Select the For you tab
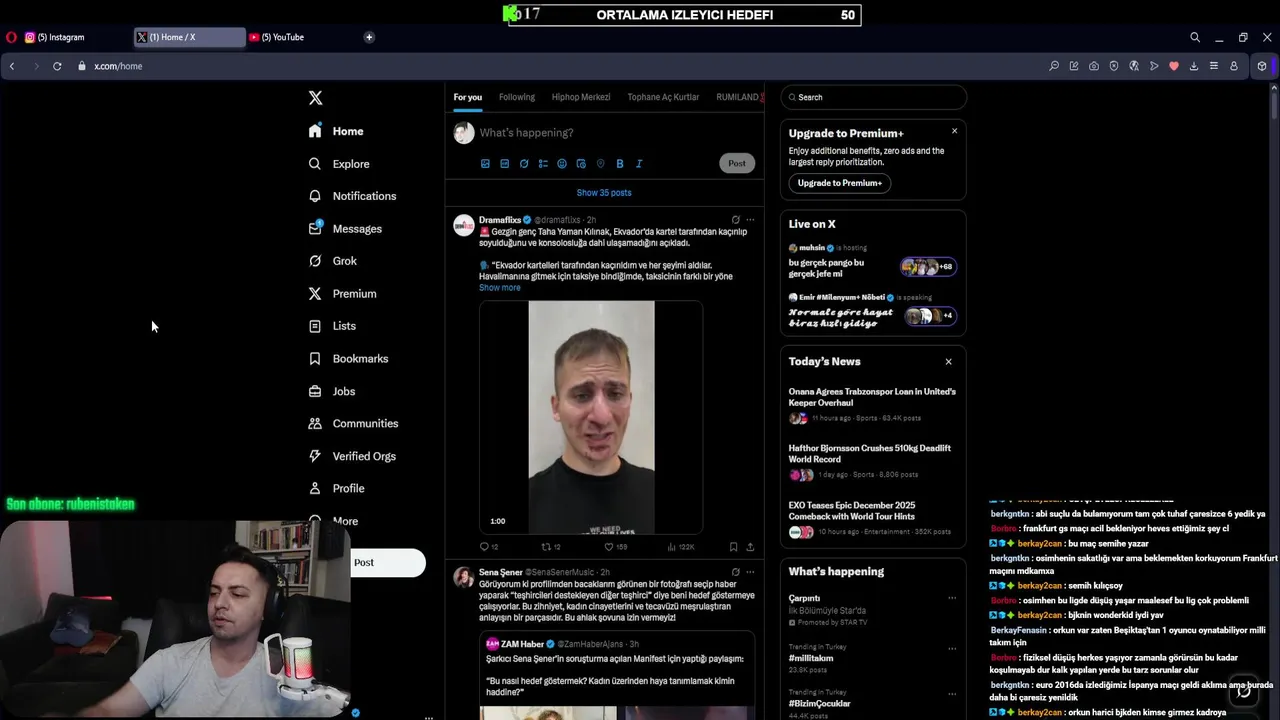Screen dimensions: 1280x720 tap(467, 97)
